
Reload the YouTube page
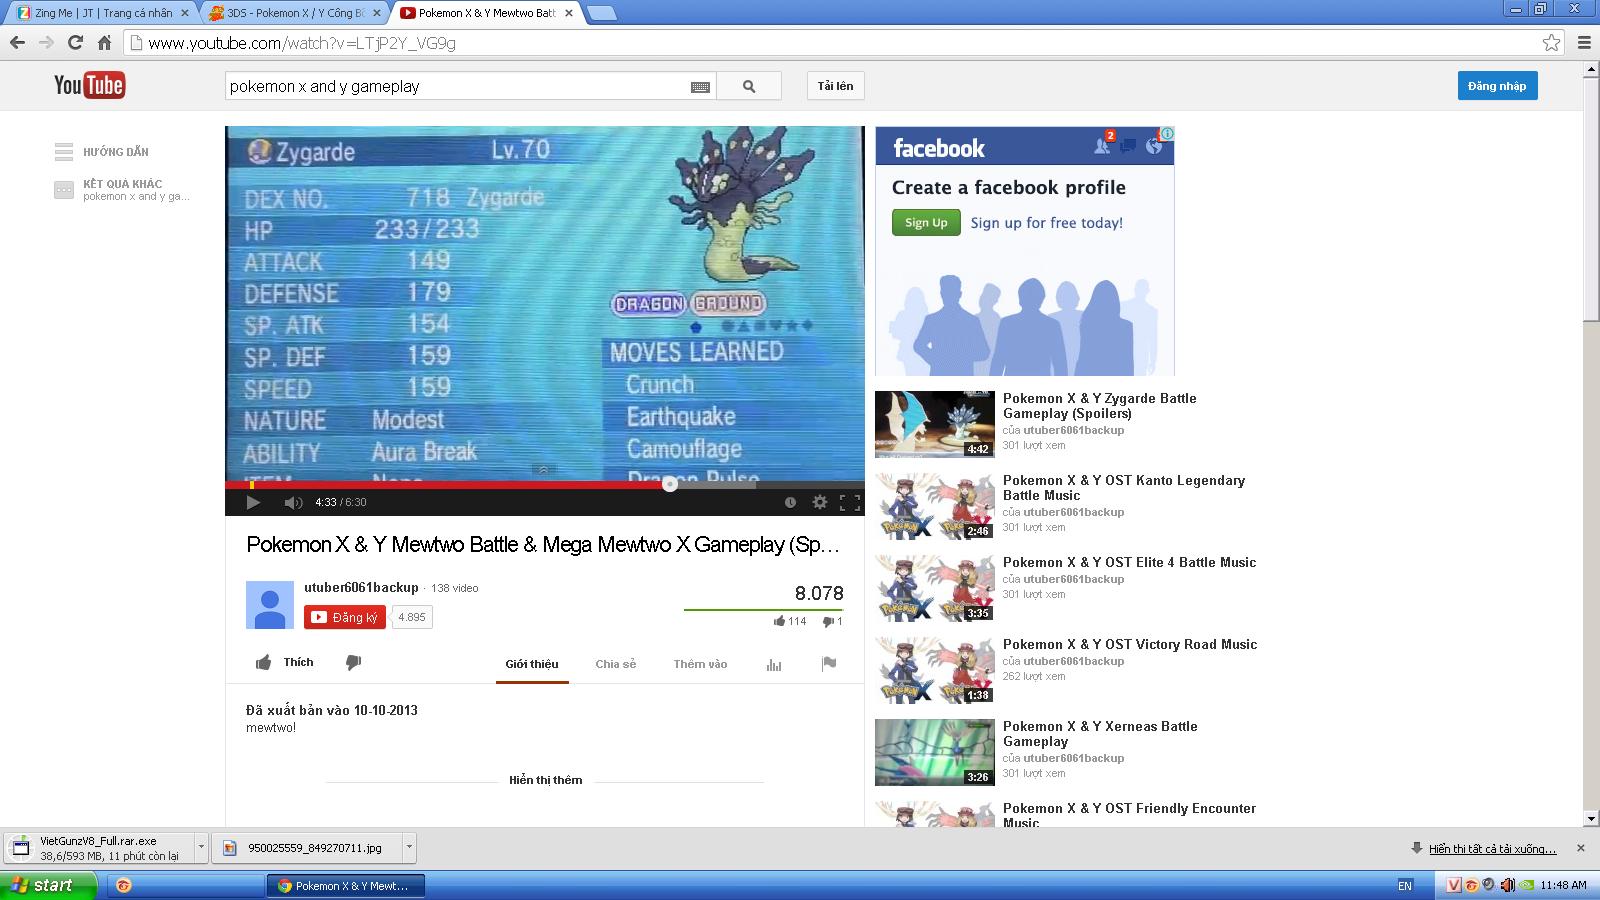75,43
